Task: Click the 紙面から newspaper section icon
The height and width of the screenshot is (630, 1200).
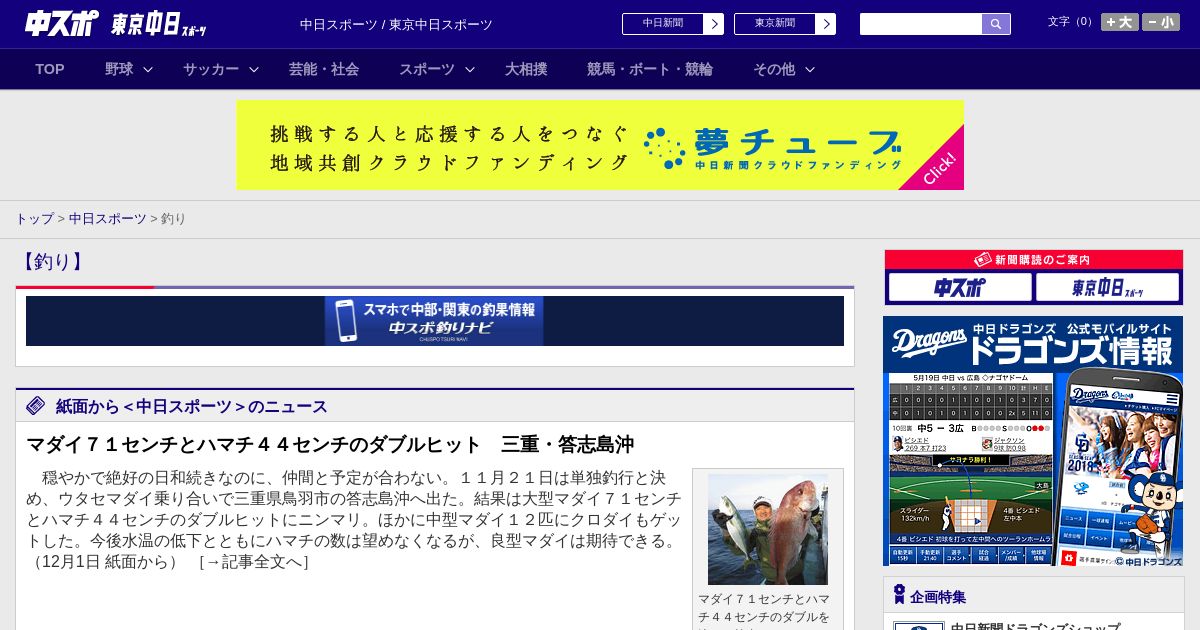Action: (x=36, y=406)
